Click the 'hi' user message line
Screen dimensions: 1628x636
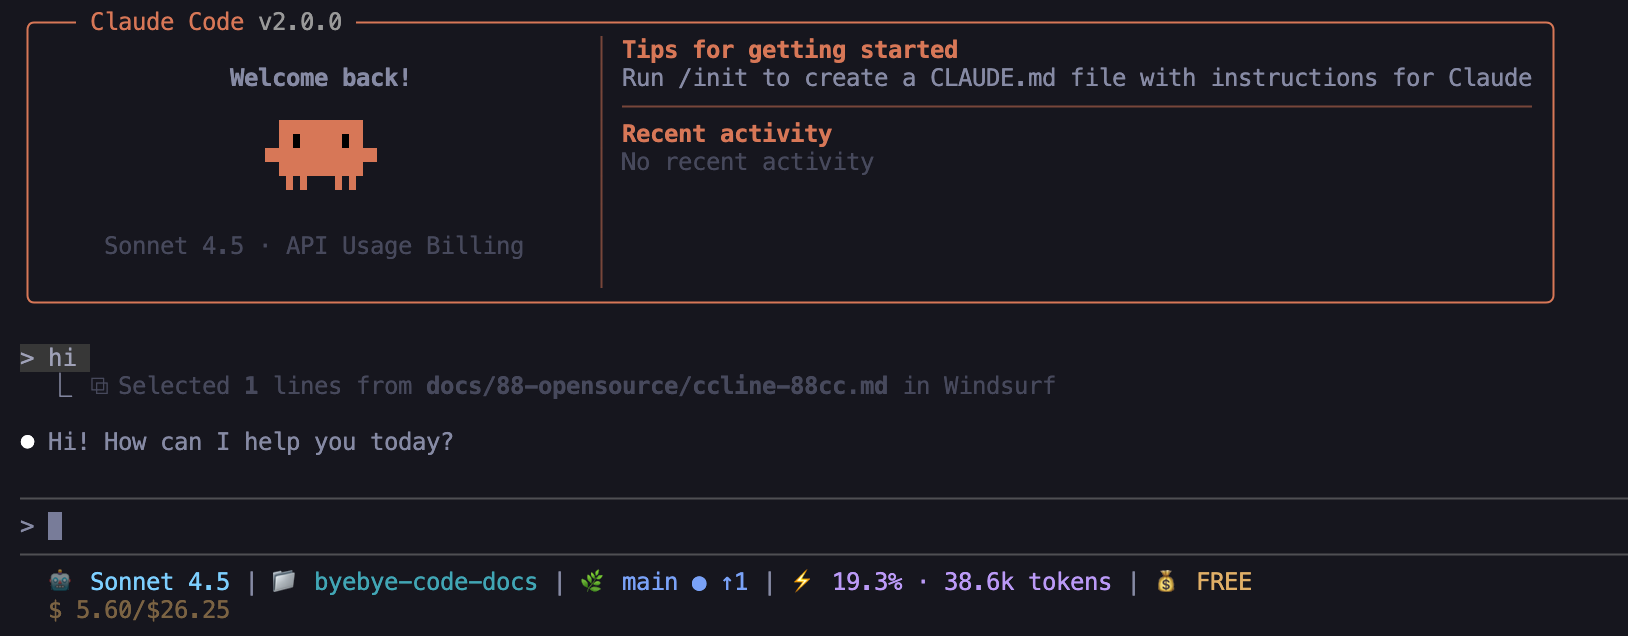point(62,358)
